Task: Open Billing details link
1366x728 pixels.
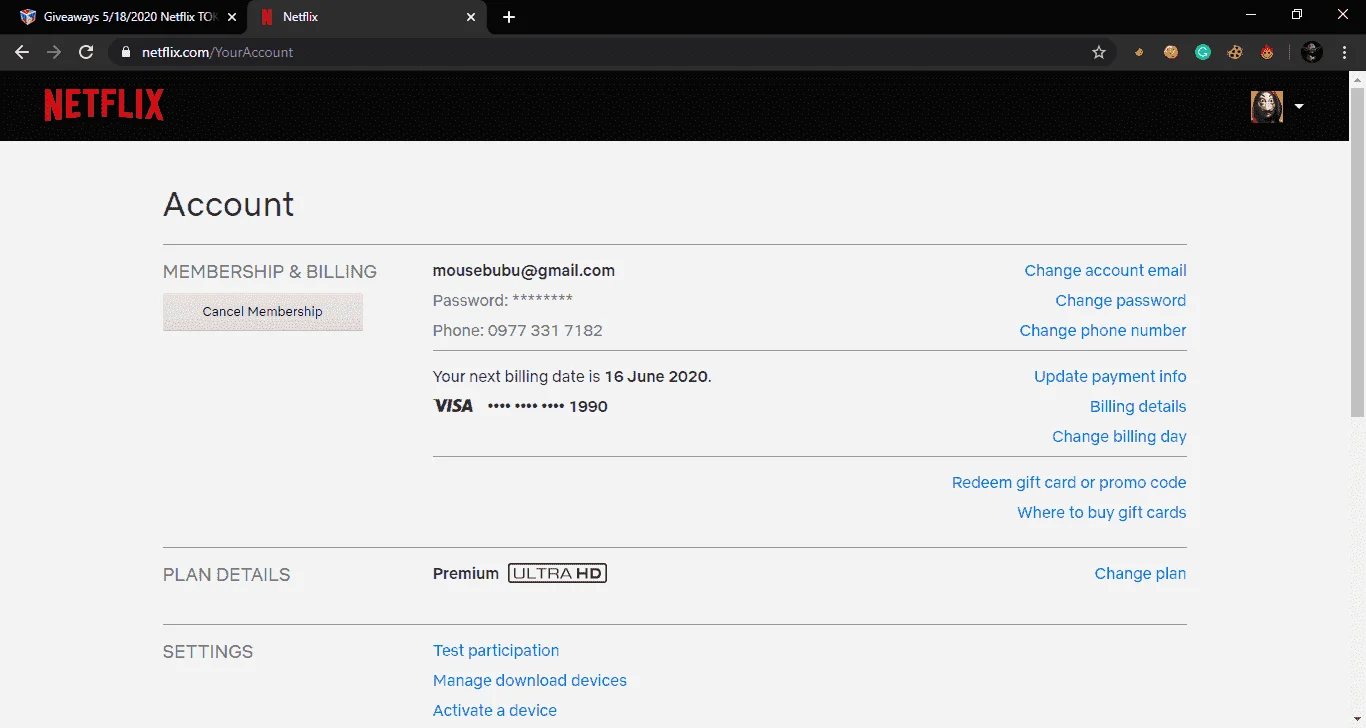Action: point(1138,407)
